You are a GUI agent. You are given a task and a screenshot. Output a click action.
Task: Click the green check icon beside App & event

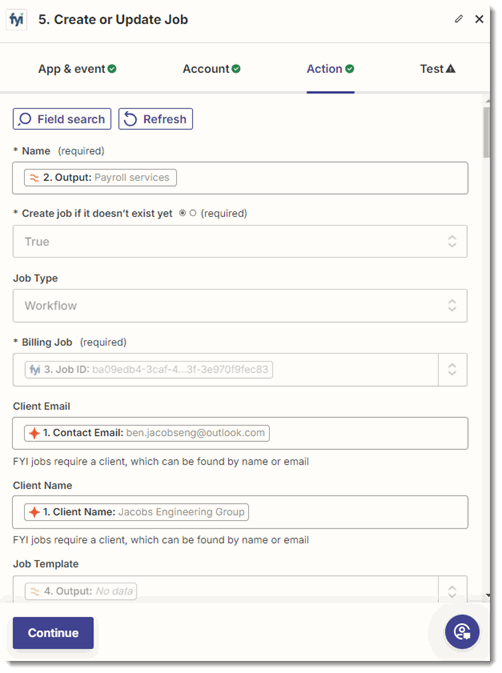[x=112, y=69]
